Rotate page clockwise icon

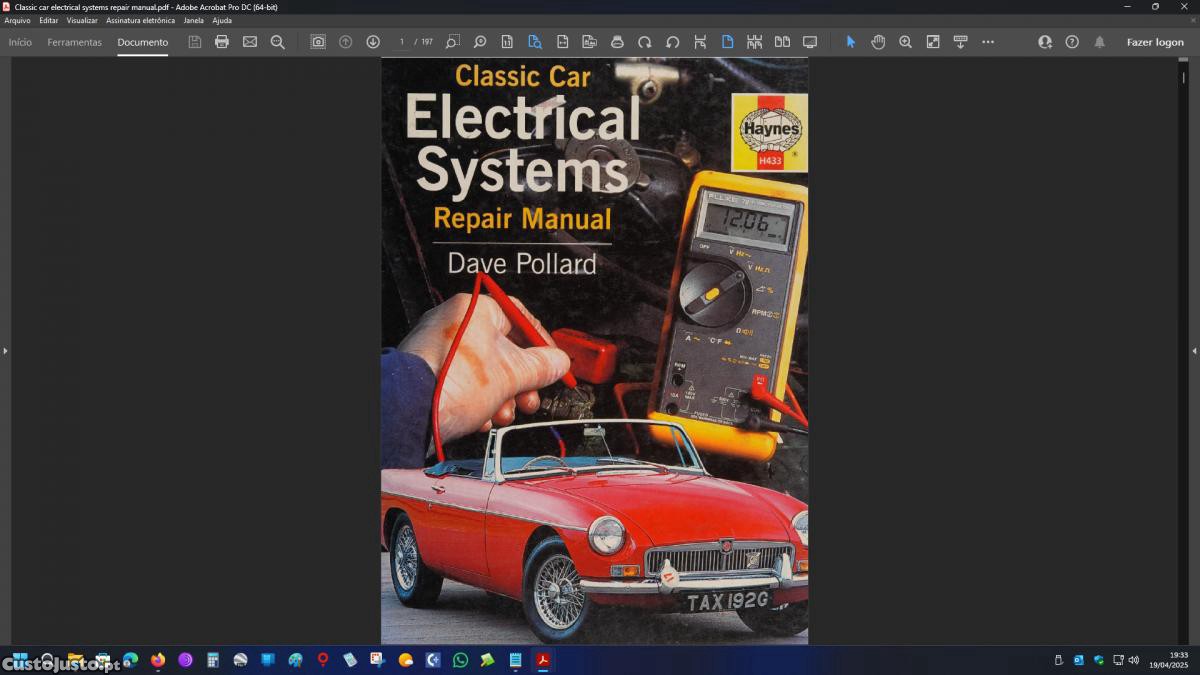pyautogui.click(x=645, y=42)
